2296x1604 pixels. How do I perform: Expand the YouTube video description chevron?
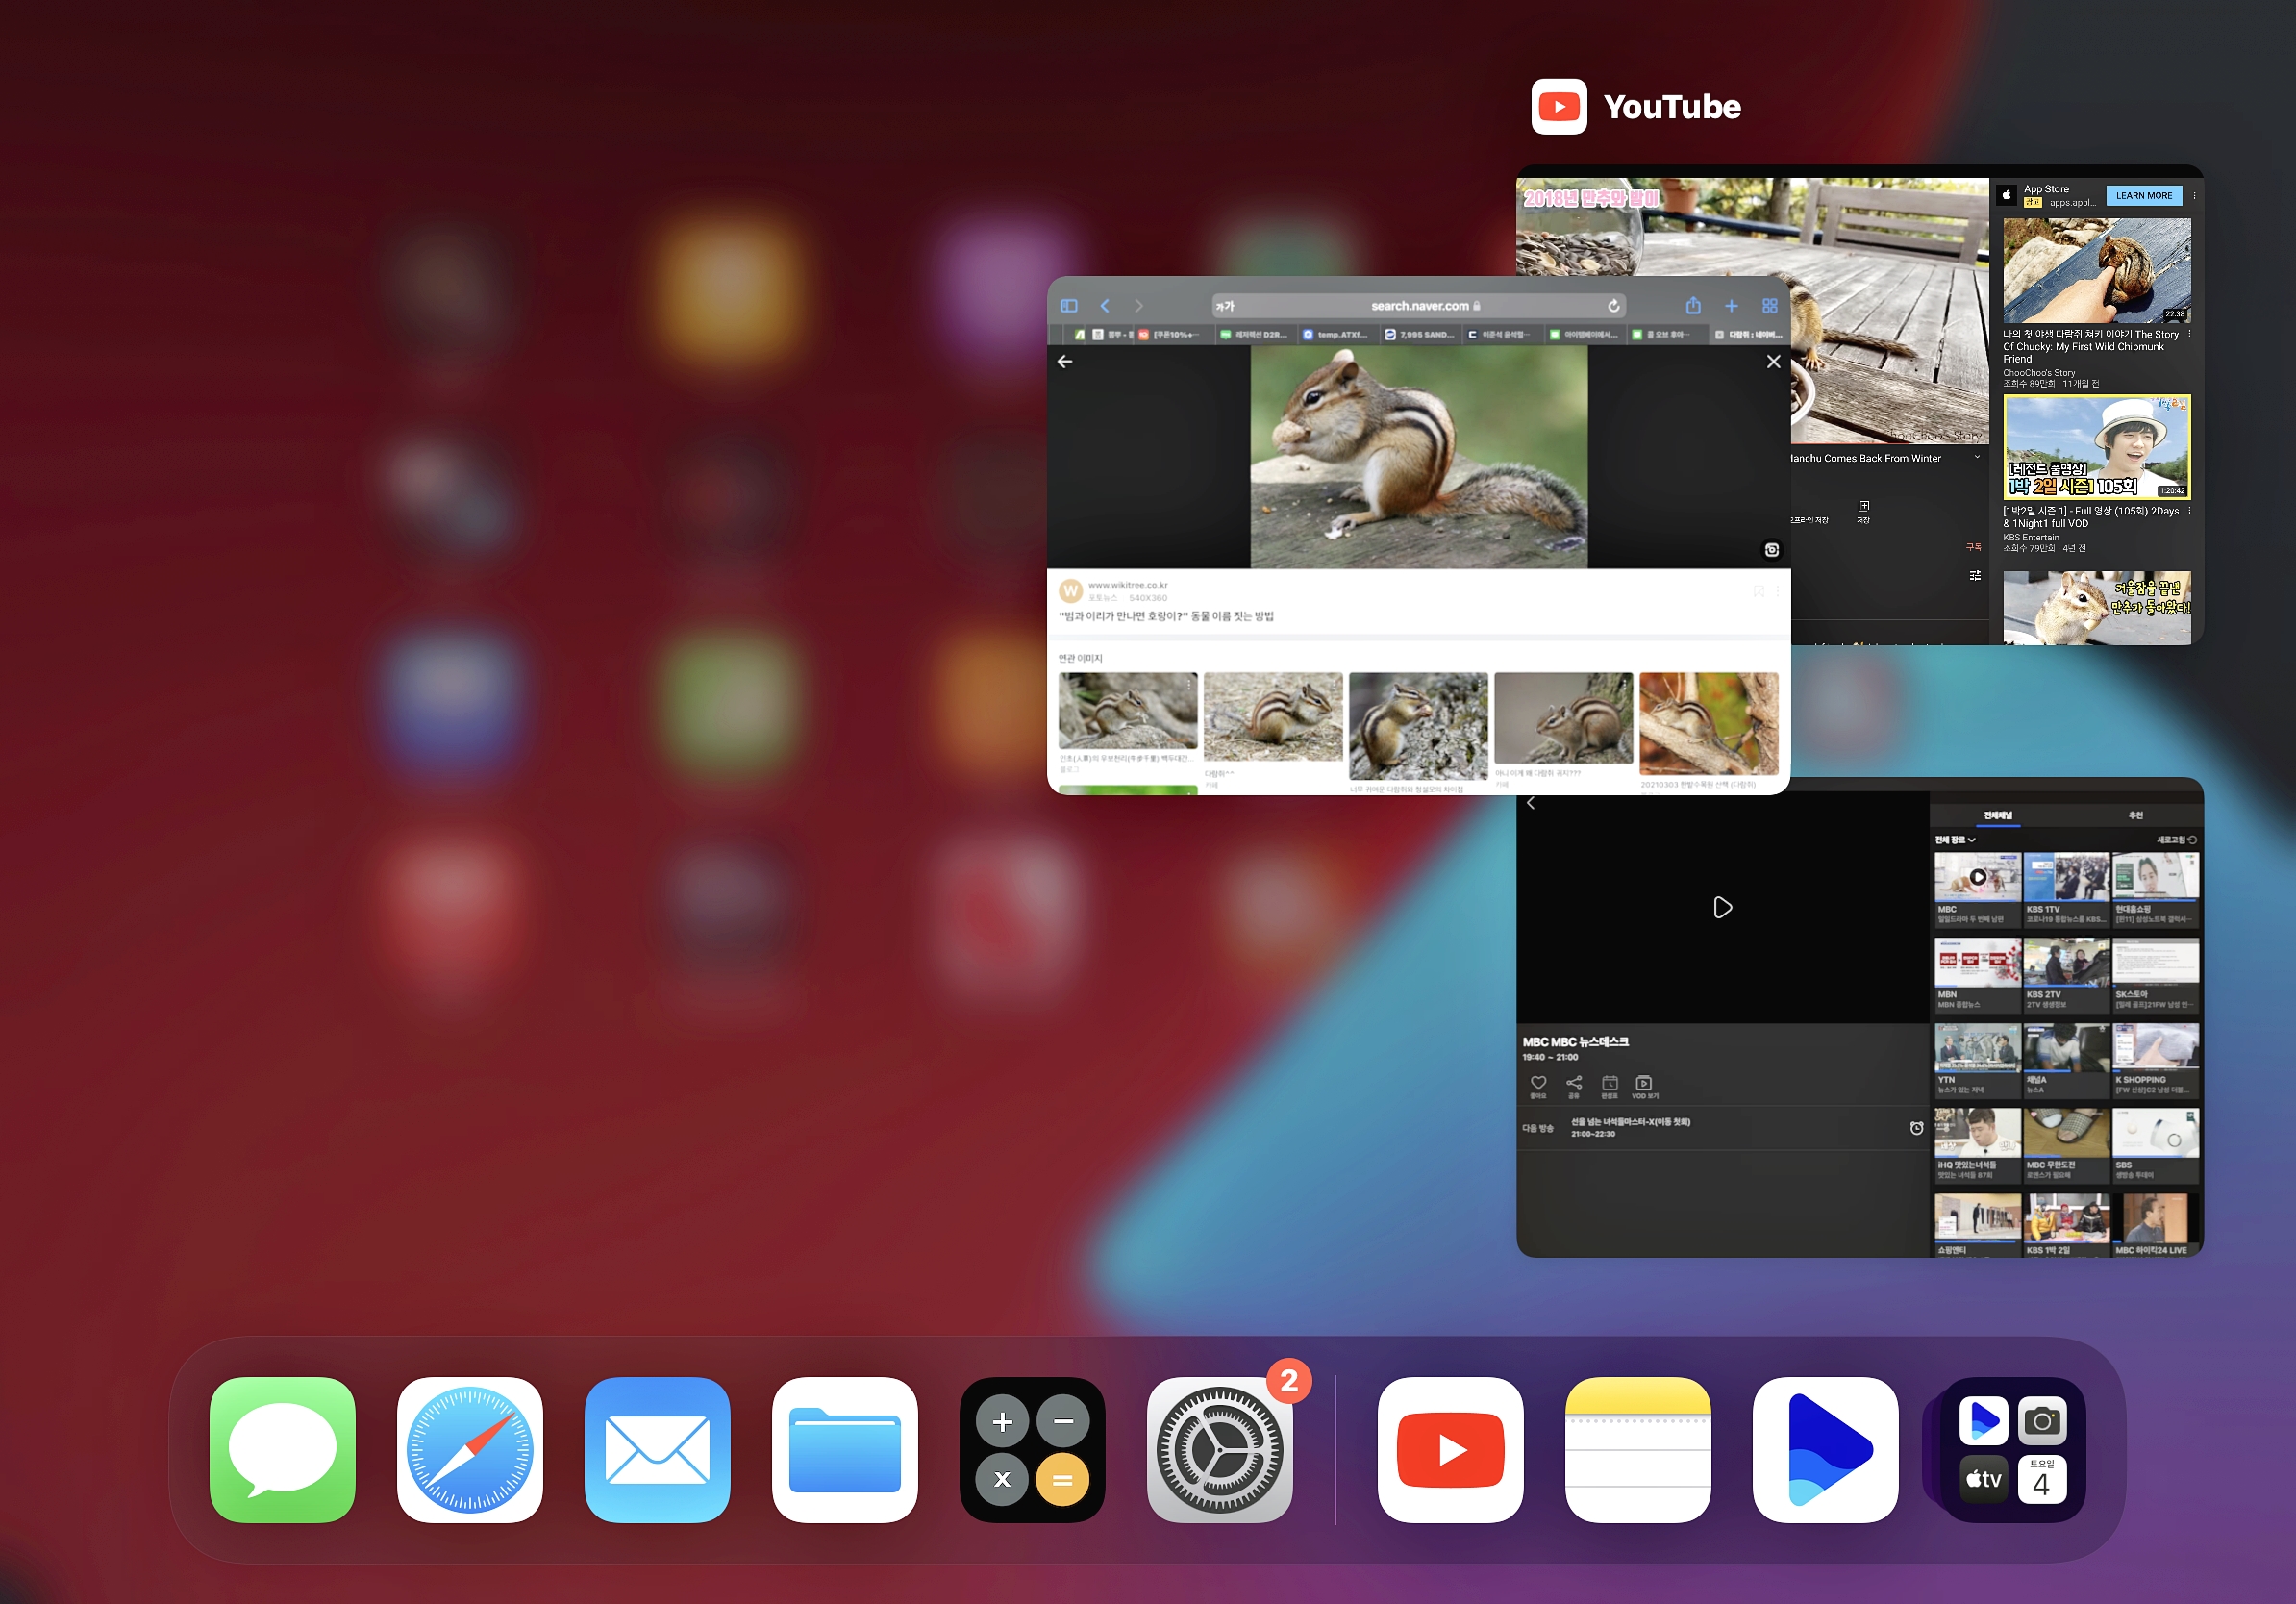pyautogui.click(x=1976, y=458)
